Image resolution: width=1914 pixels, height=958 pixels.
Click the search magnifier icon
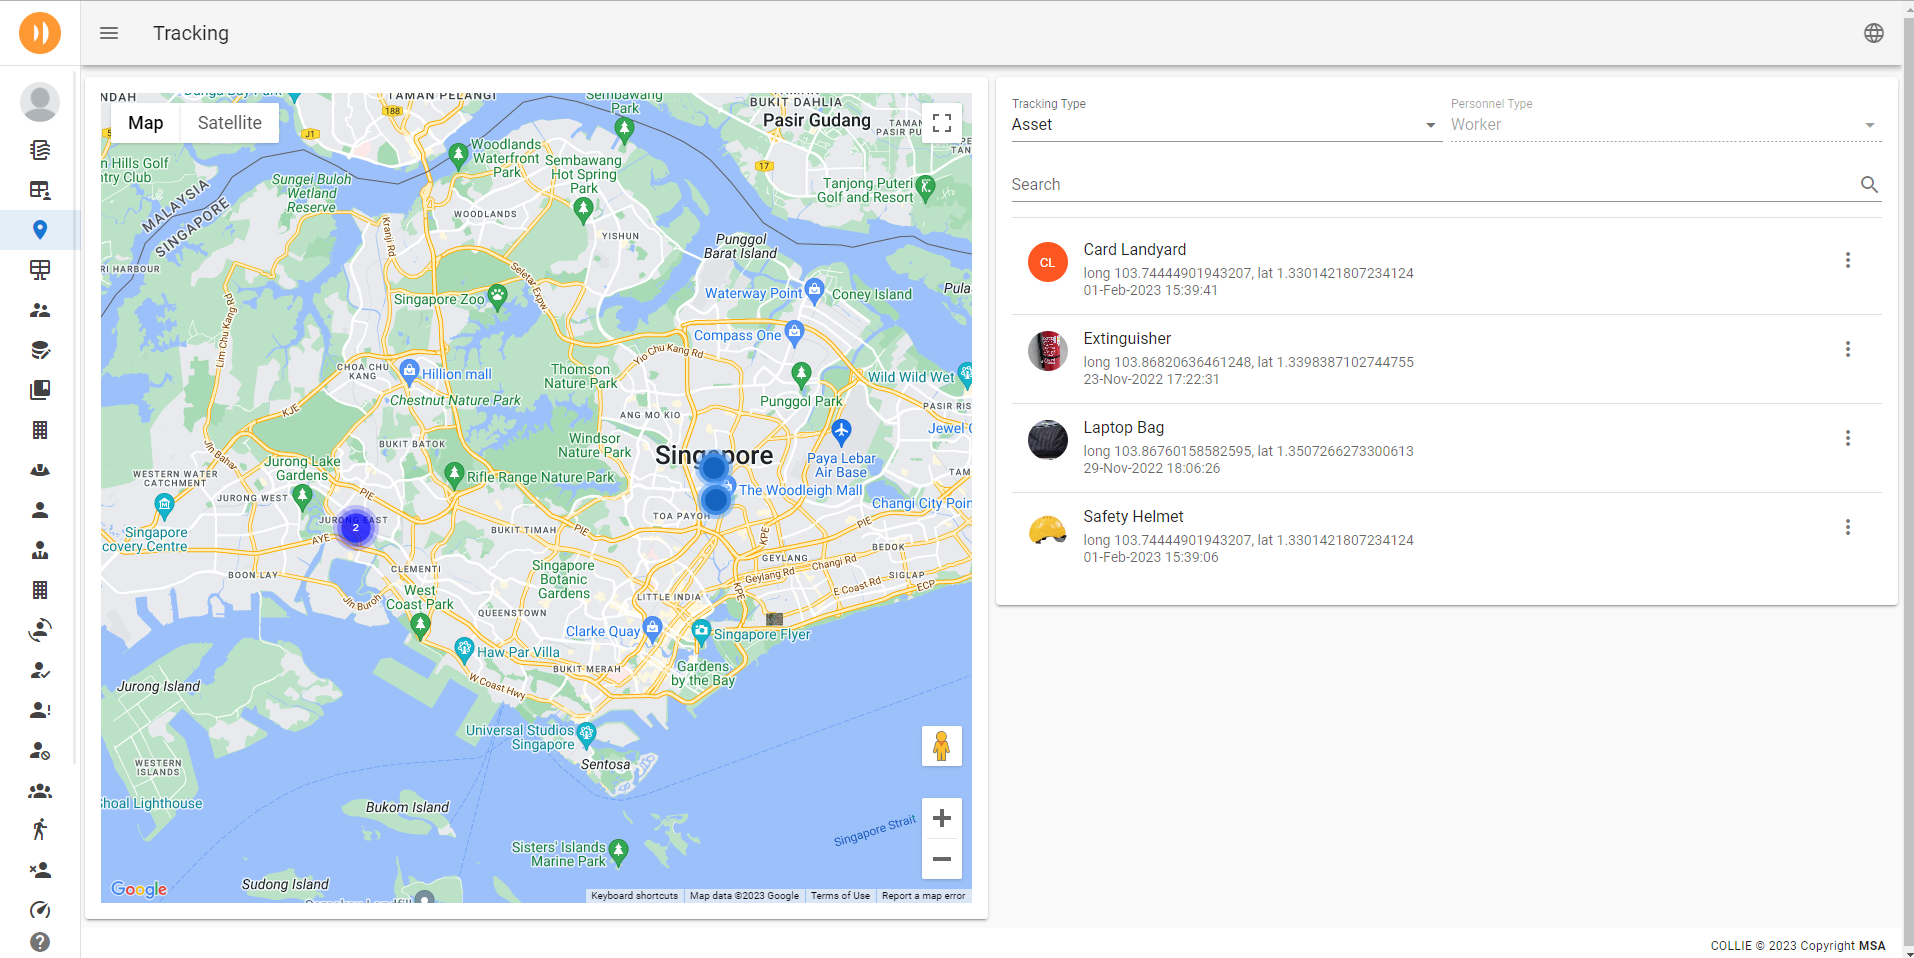1869,184
